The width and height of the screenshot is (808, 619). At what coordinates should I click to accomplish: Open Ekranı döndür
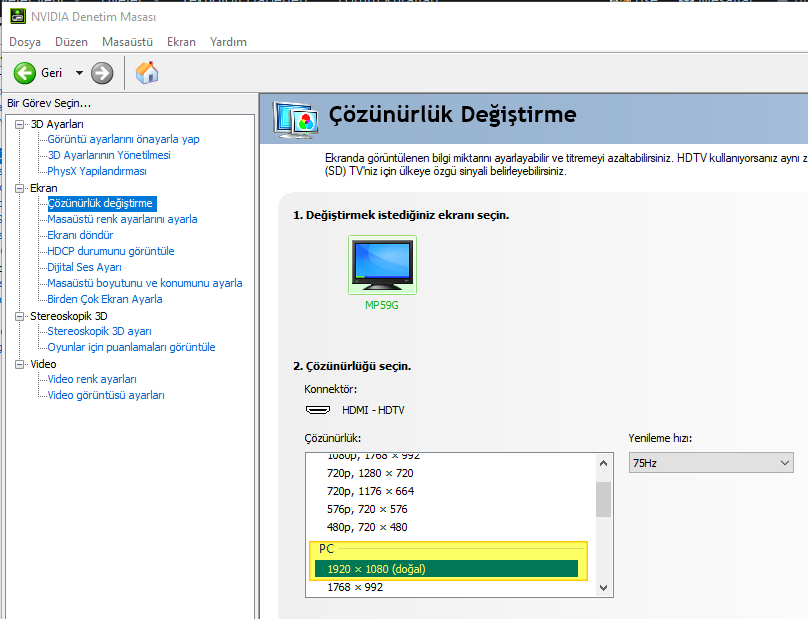point(80,235)
